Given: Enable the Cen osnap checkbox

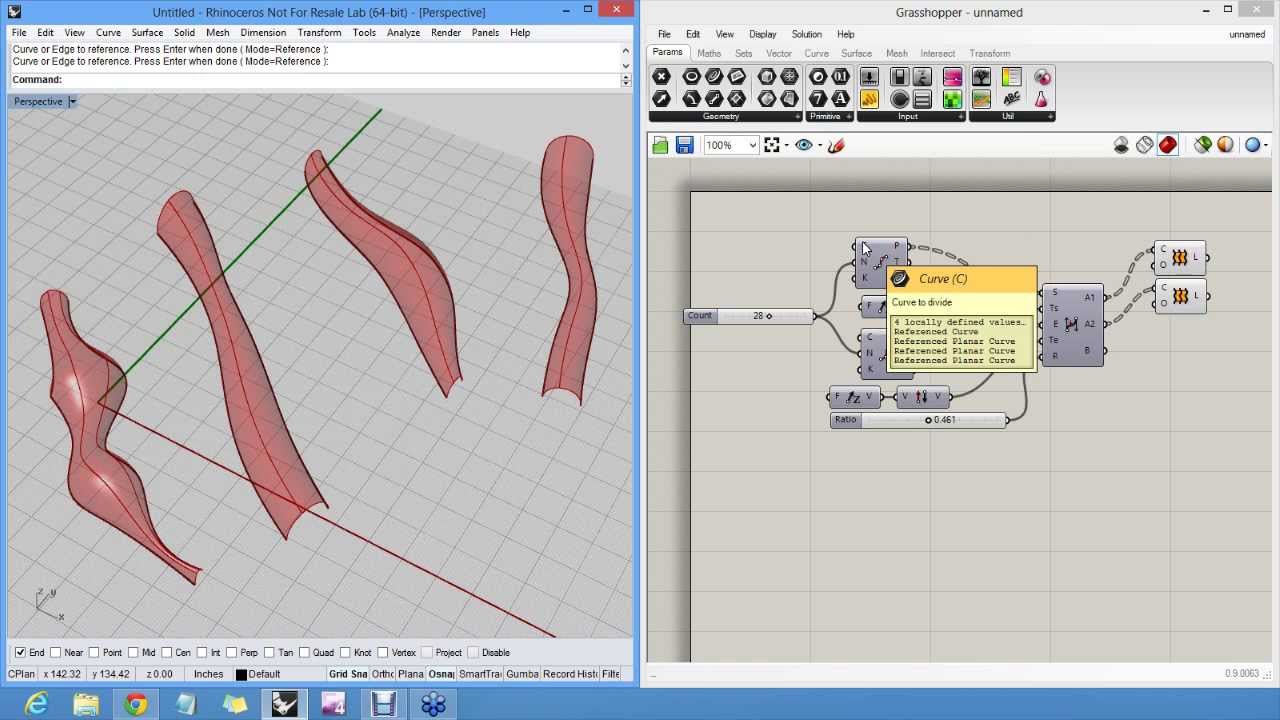Looking at the screenshot, I should (166, 653).
